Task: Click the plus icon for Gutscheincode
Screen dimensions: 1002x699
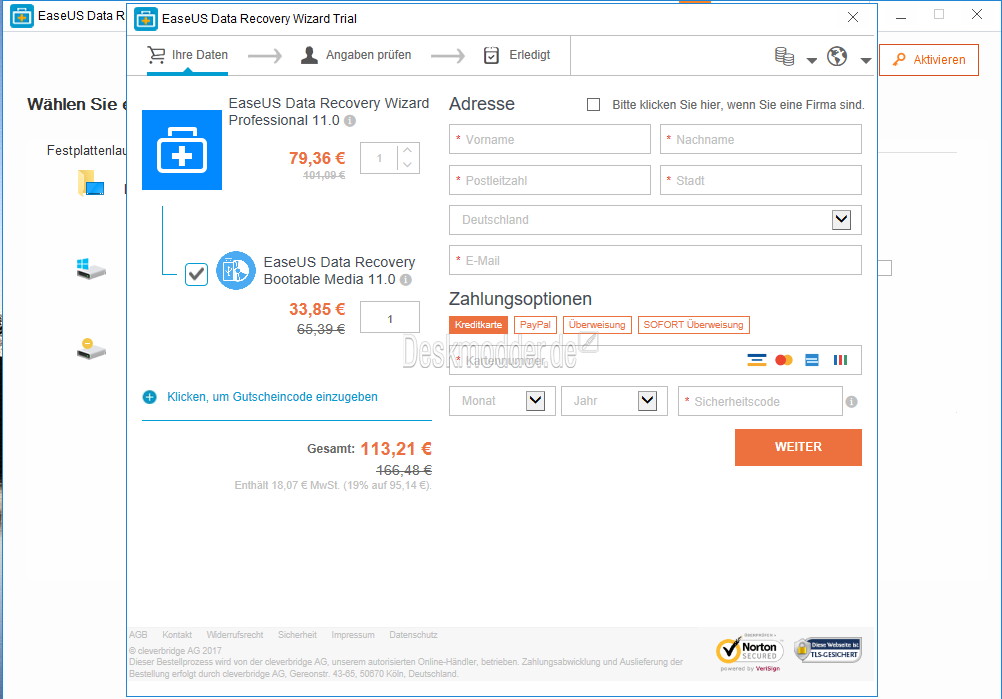Action: [x=150, y=397]
